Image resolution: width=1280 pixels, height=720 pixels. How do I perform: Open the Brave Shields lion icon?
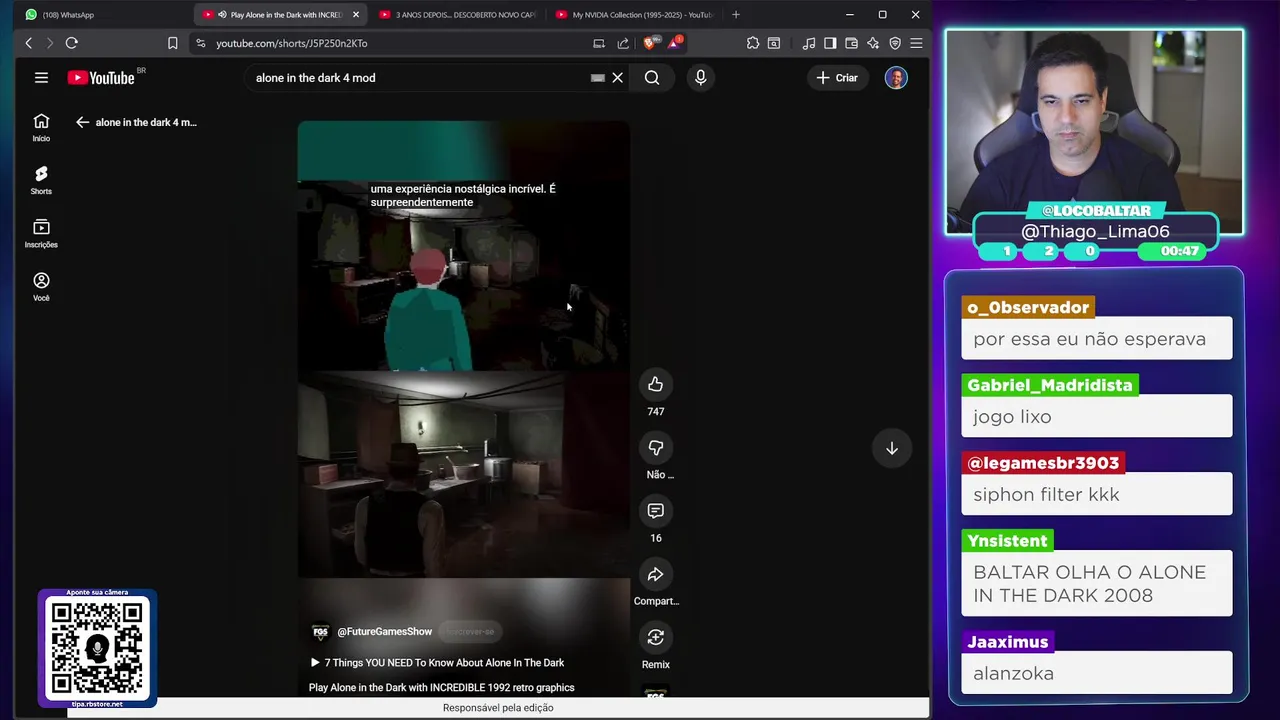(650, 43)
